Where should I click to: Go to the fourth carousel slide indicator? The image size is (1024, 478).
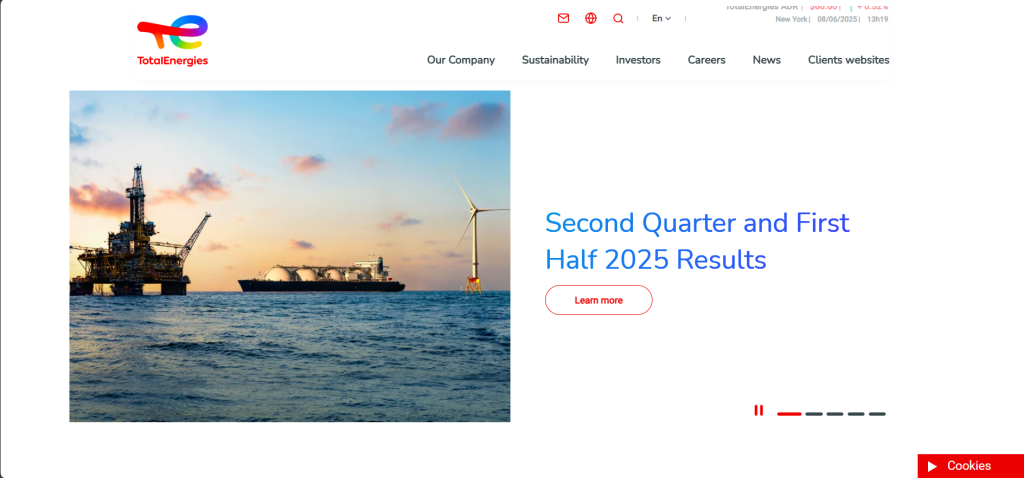click(x=856, y=414)
